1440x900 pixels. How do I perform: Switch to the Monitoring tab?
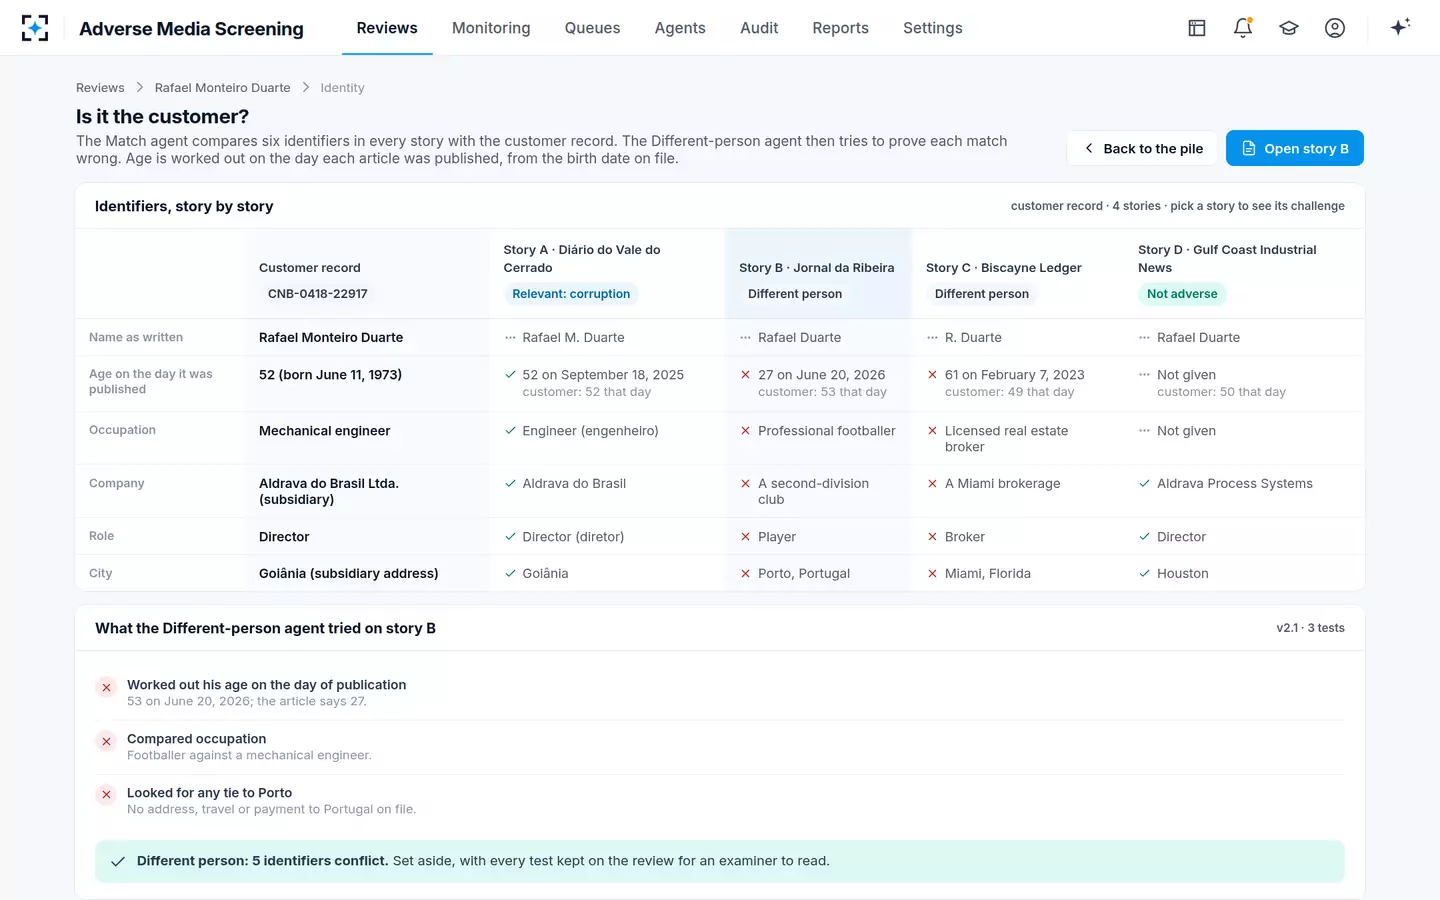coord(491,28)
